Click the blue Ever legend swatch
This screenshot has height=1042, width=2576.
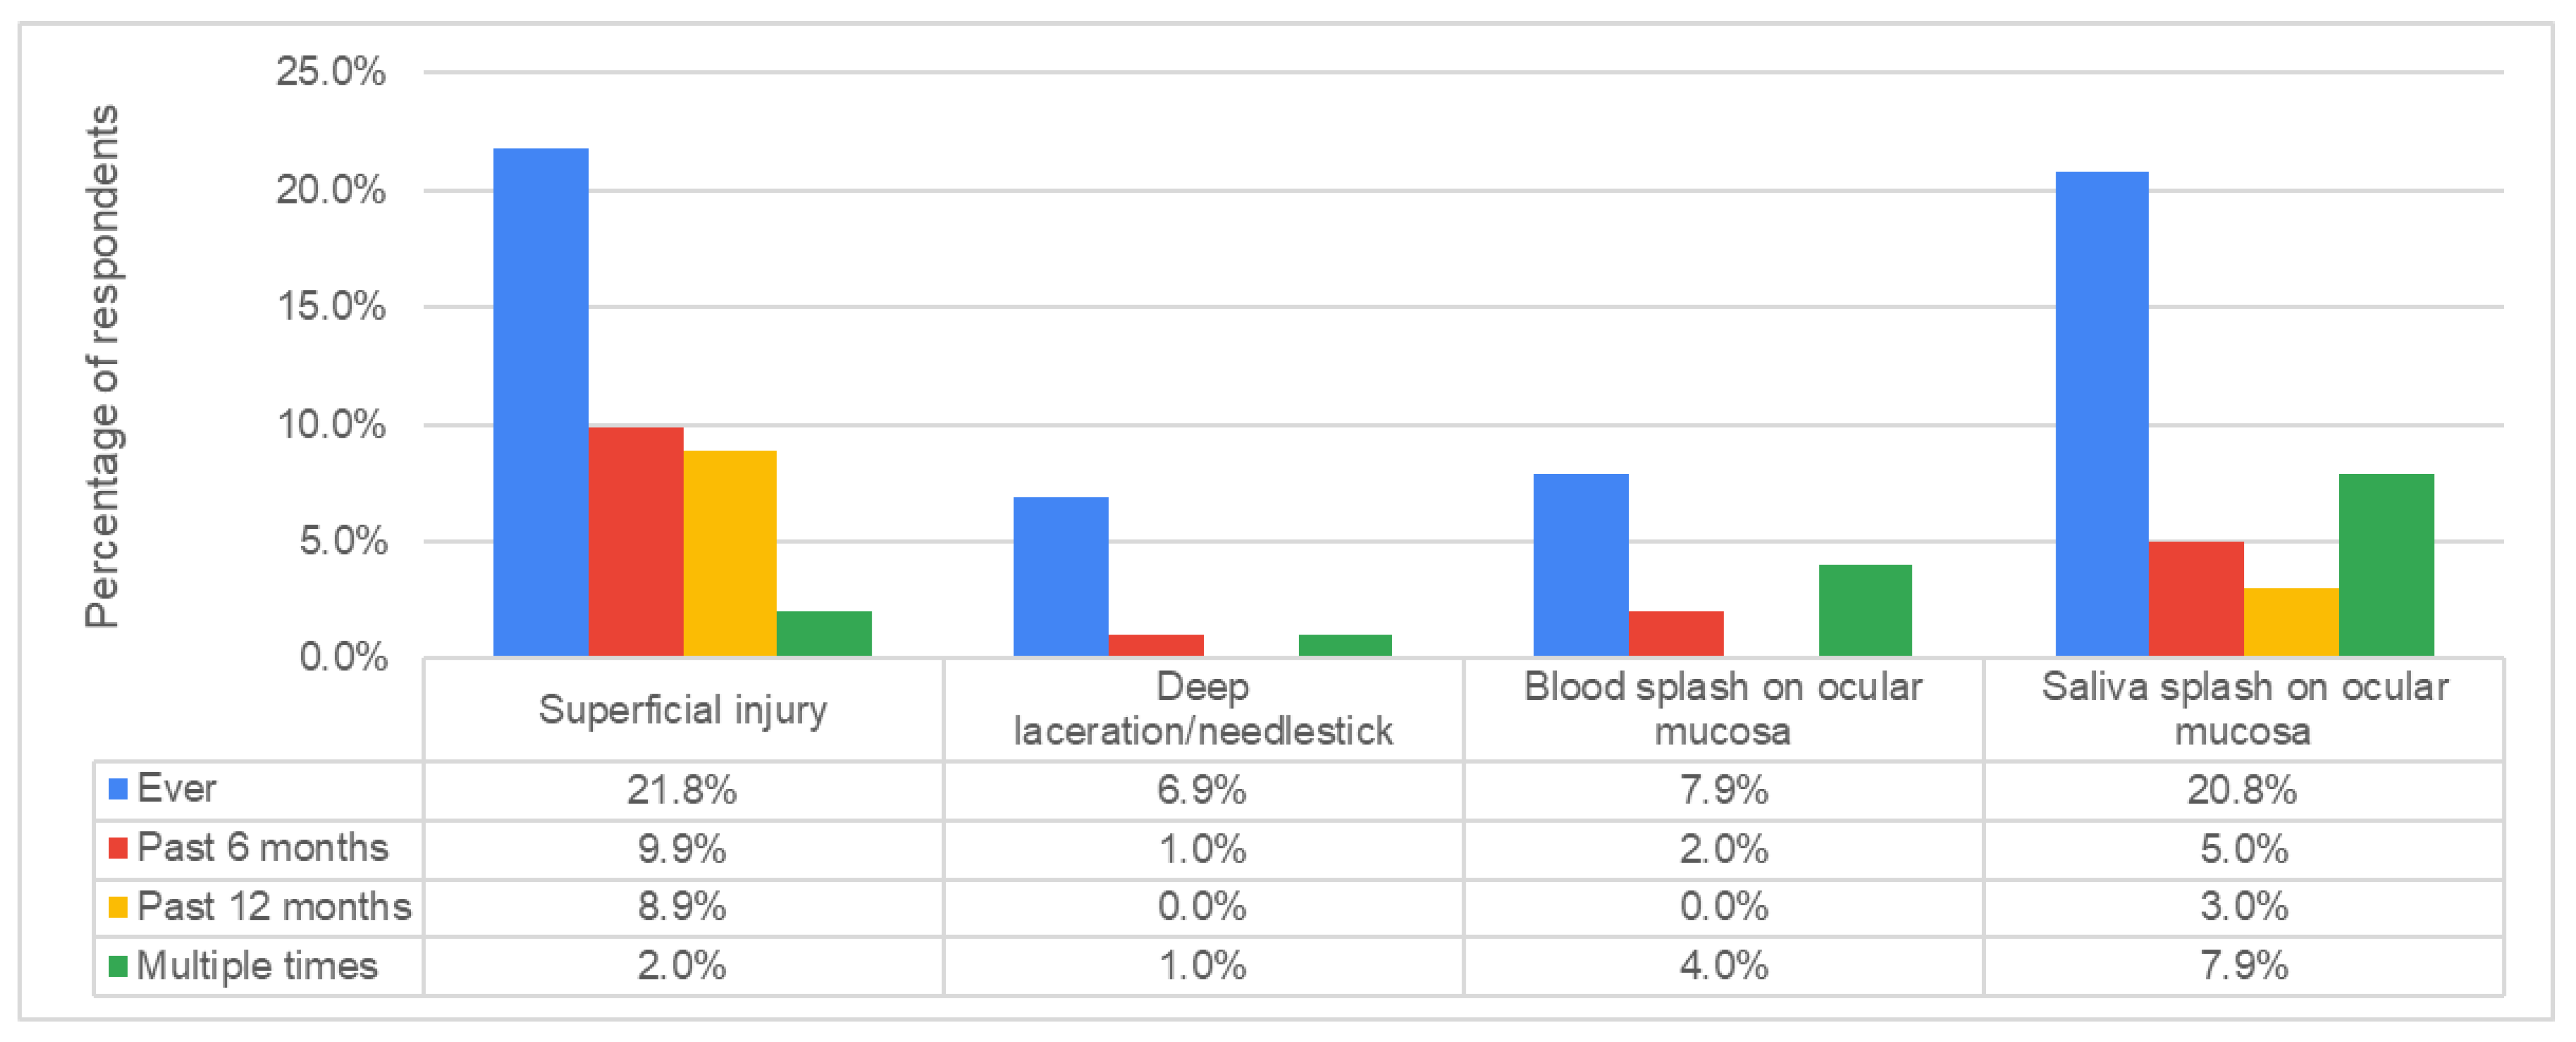117,789
